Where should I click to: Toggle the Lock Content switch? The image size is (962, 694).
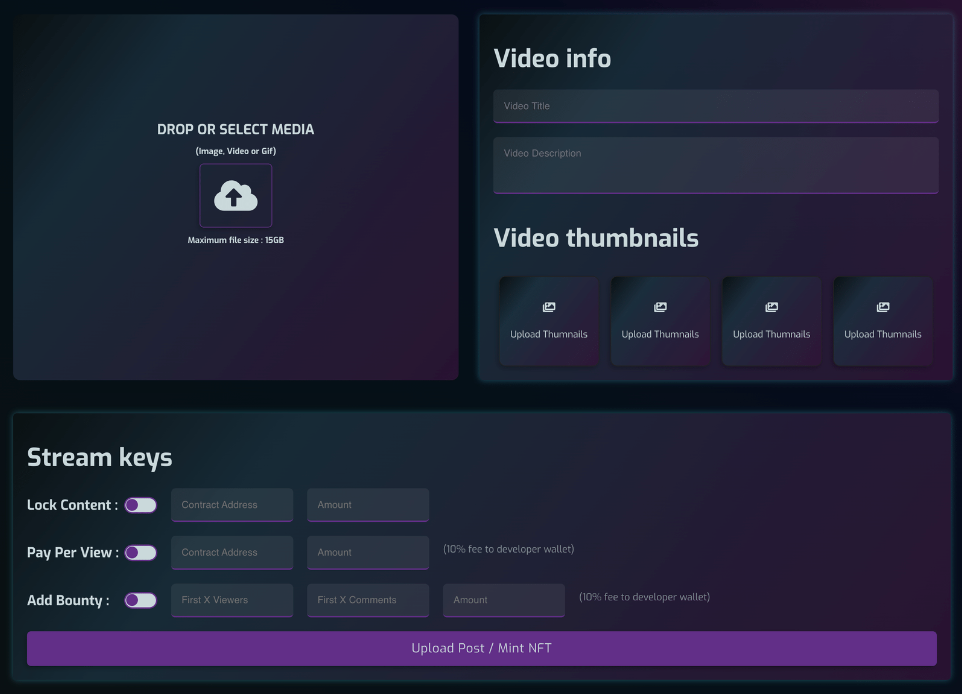tap(140, 505)
